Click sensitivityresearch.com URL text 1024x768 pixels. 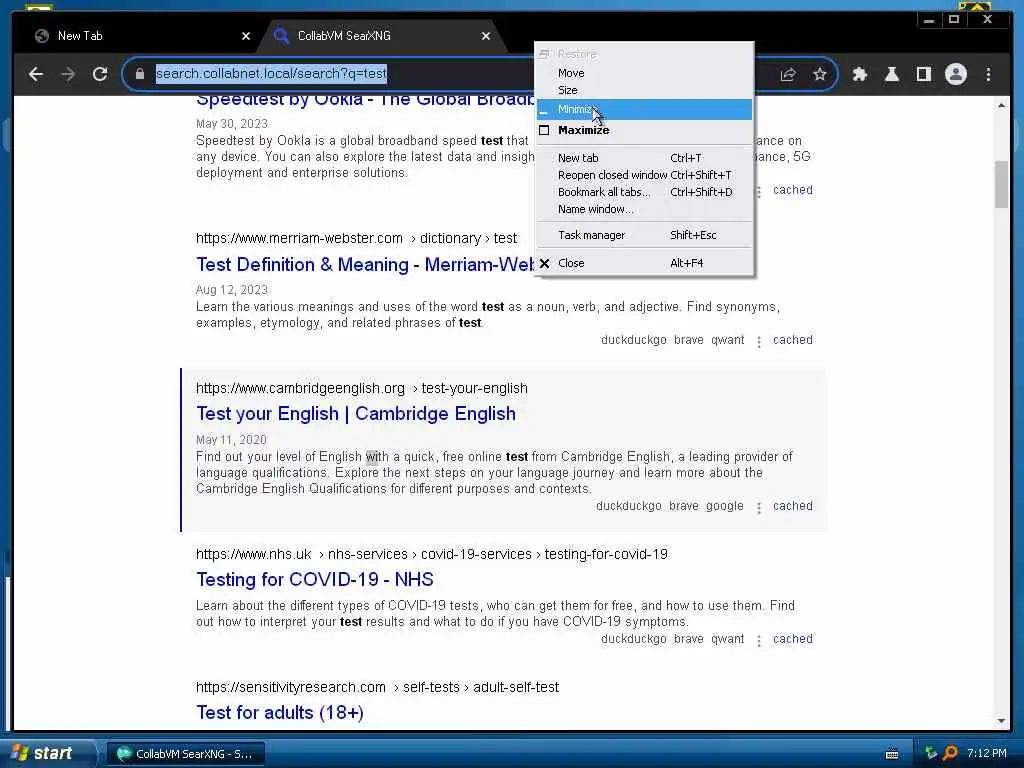(x=291, y=687)
